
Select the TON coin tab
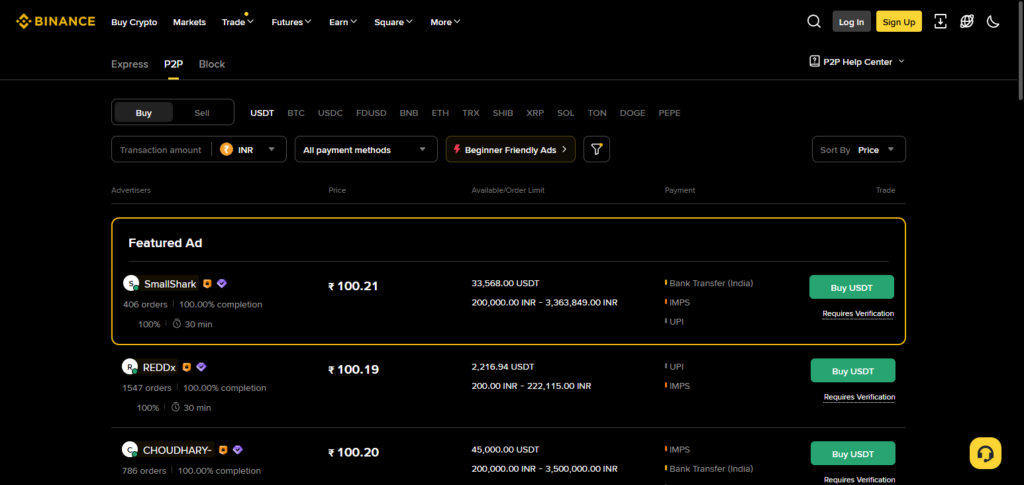point(597,113)
